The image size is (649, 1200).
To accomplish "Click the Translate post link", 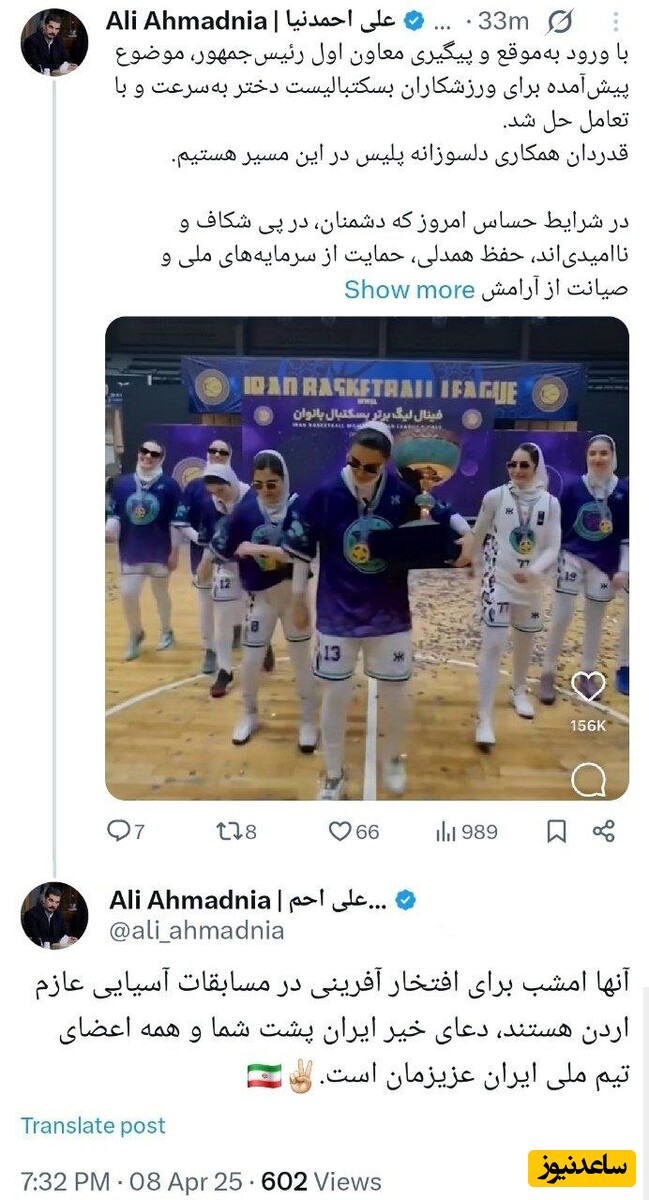I will (93, 1125).
